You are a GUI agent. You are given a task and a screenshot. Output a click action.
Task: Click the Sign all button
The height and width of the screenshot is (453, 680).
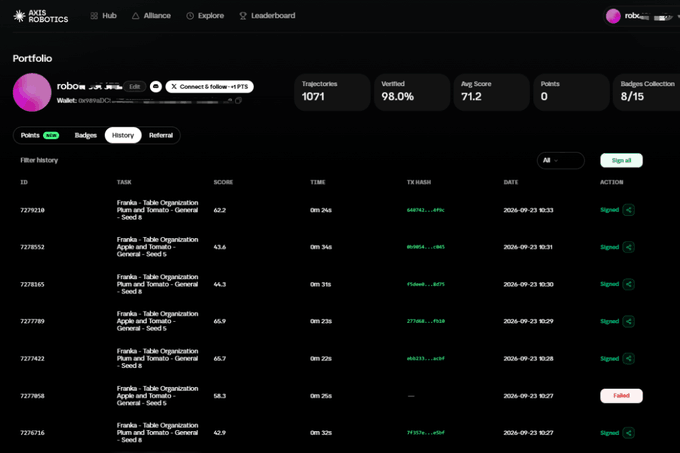coord(621,160)
